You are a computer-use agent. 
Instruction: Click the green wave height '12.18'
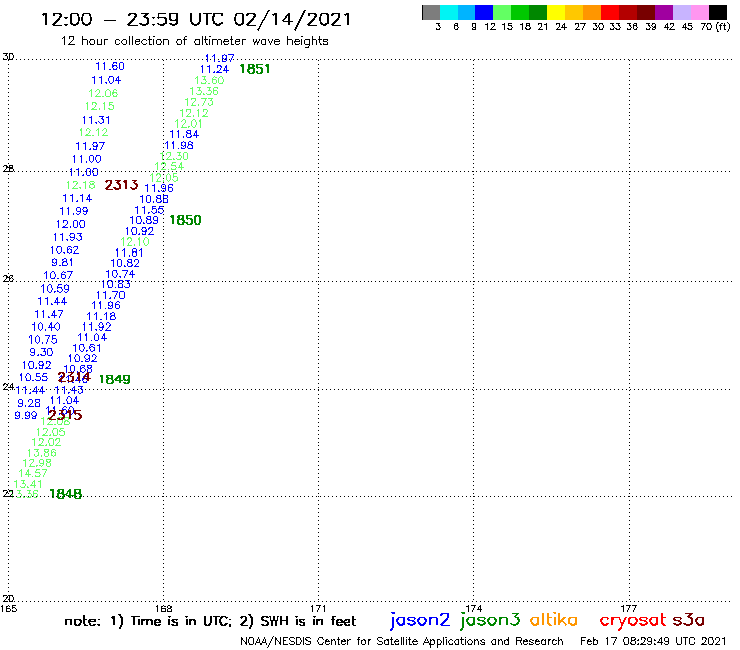pyautogui.click(x=81, y=185)
